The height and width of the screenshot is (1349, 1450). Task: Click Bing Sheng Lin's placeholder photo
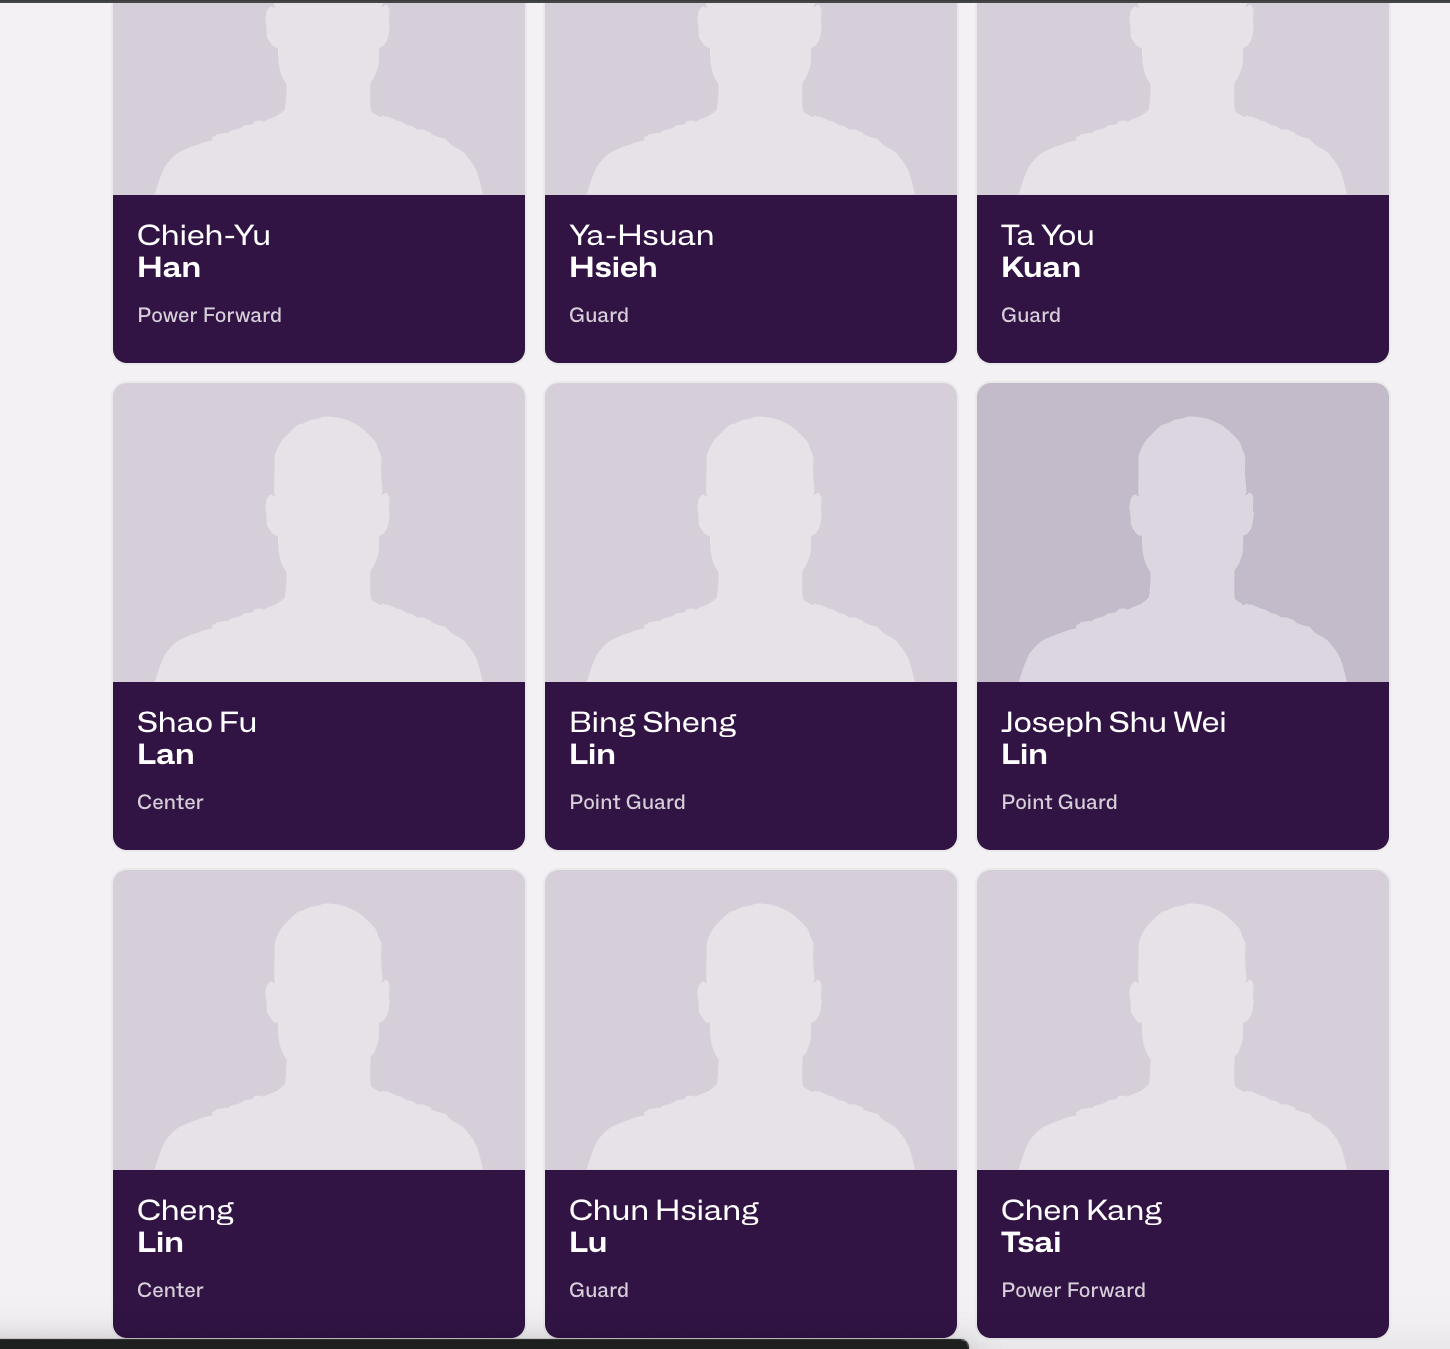pyautogui.click(x=751, y=533)
